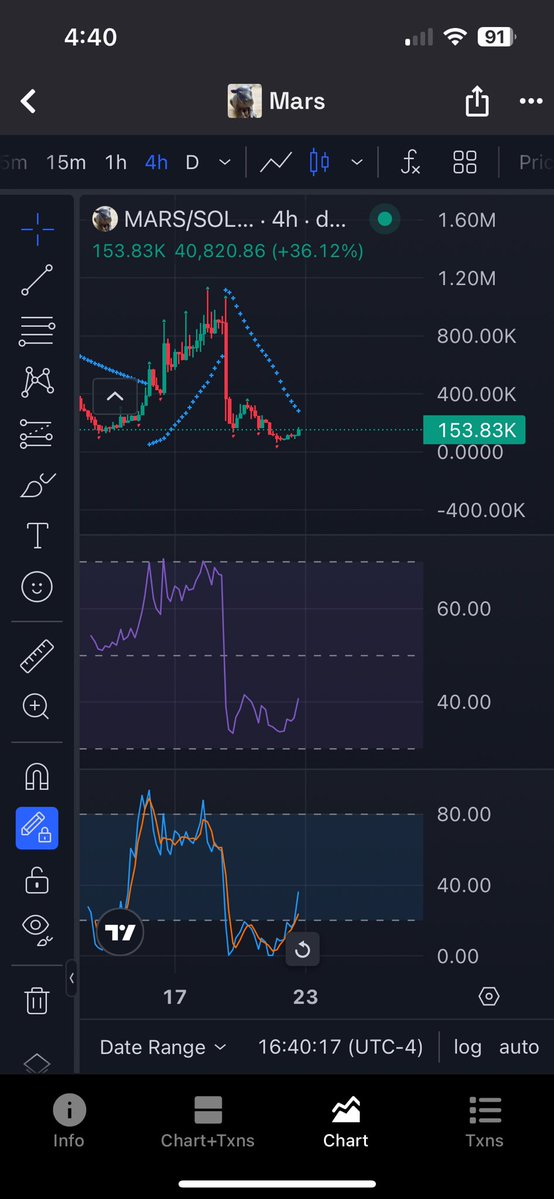Tap the partially visible Price option
This screenshot has height=1199, width=554.
tap(536, 162)
